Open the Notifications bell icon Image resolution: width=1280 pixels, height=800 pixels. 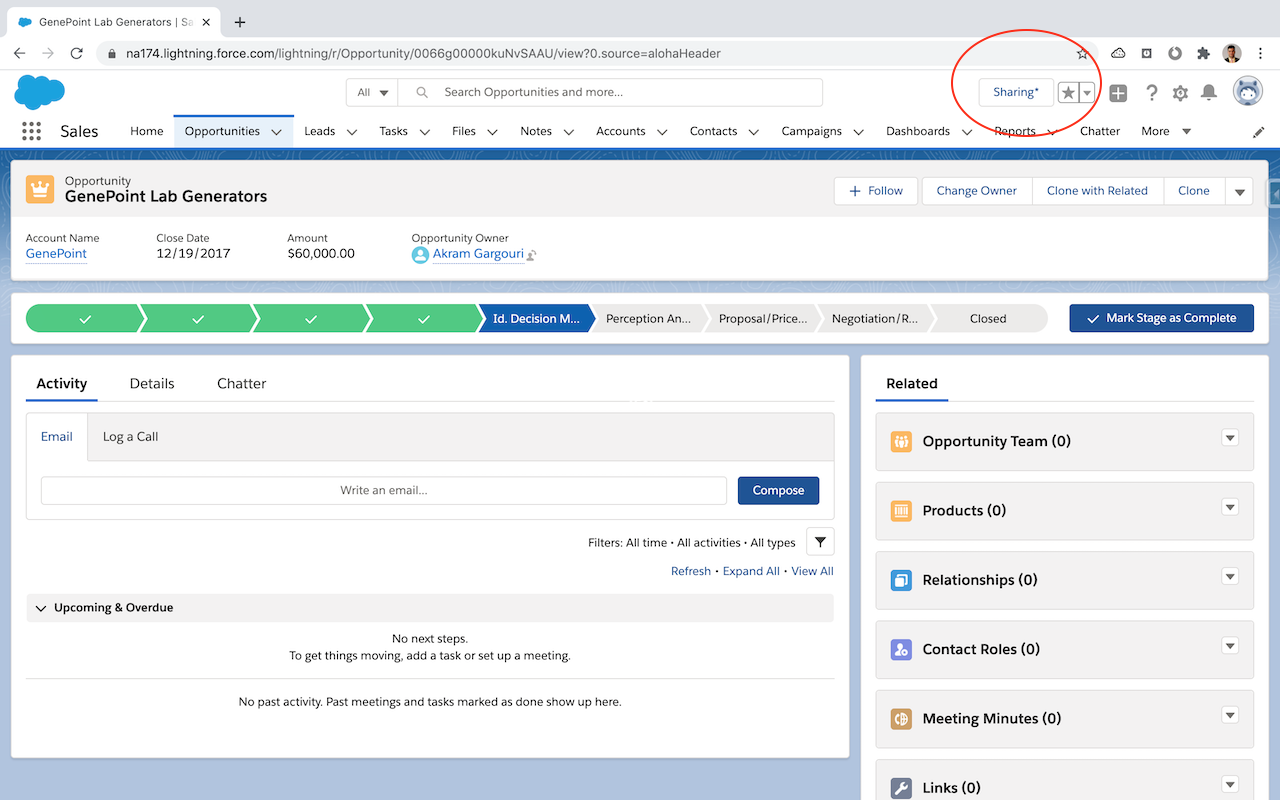[1209, 93]
